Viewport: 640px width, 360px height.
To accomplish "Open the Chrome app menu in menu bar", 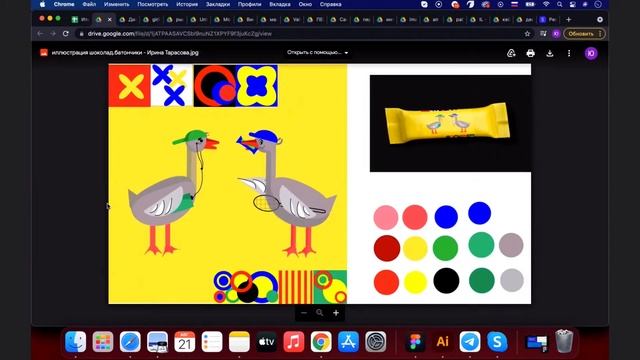I will point(64,4).
